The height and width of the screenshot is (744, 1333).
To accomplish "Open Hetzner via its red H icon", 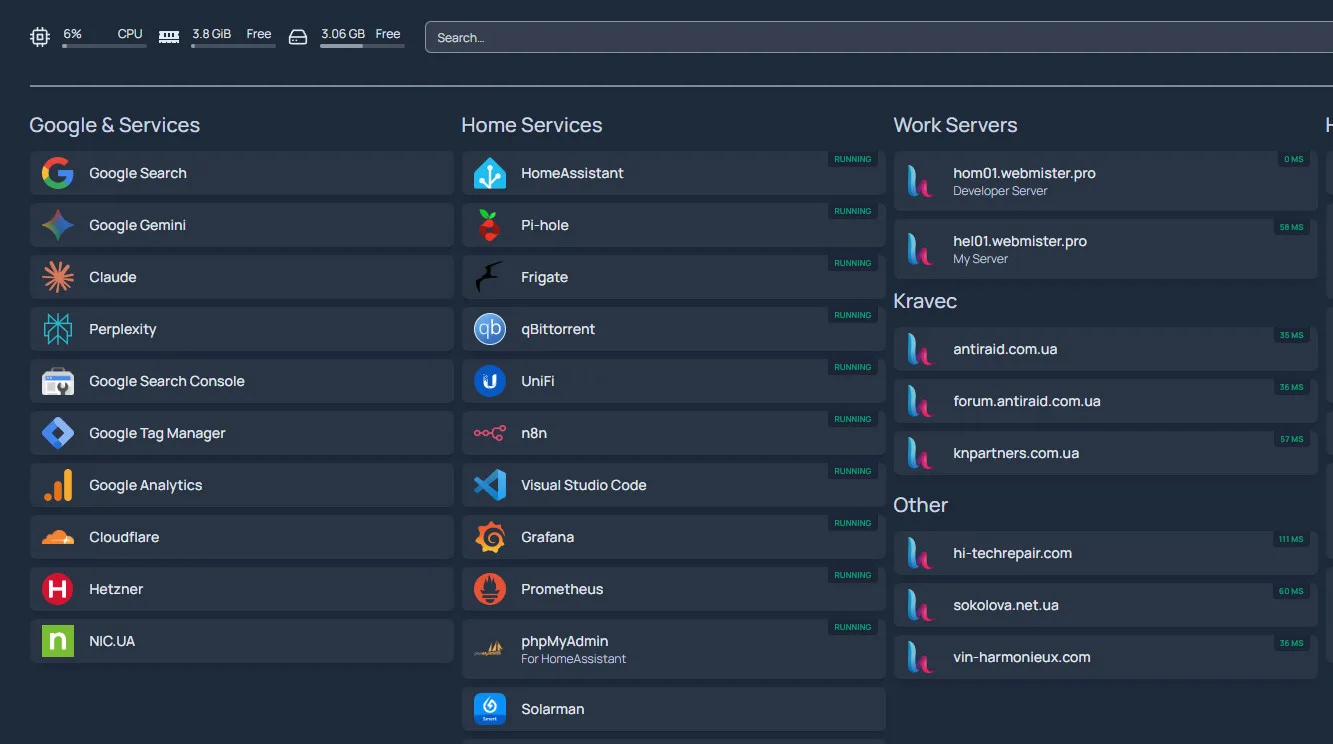I will (x=58, y=589).
